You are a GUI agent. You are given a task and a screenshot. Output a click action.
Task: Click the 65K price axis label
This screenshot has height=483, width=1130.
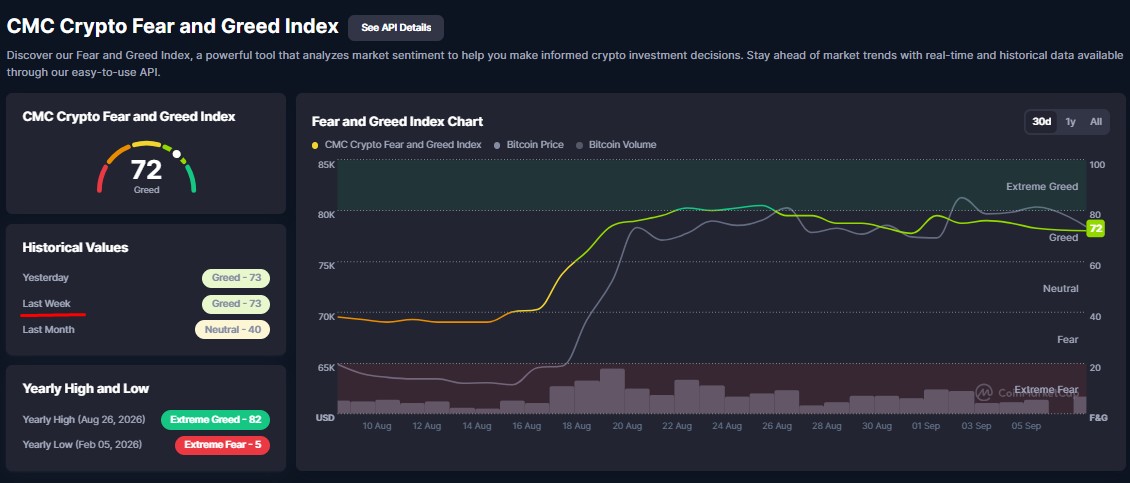pyautogui.click(x=326, y=368)
